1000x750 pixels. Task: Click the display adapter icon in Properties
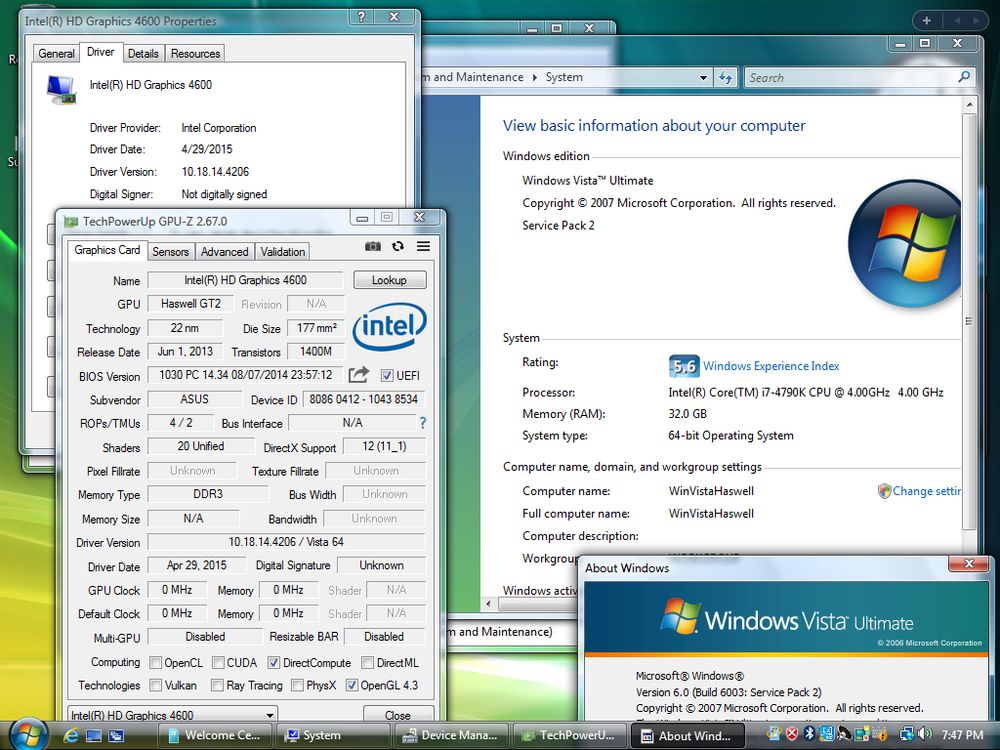pyautogui.click(x=62, y=90)
